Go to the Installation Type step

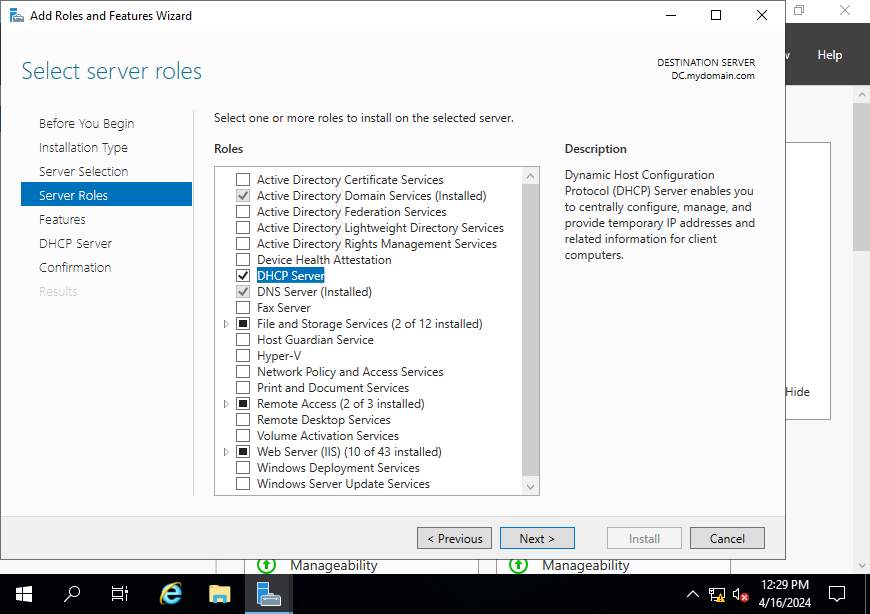coord(83,148)
